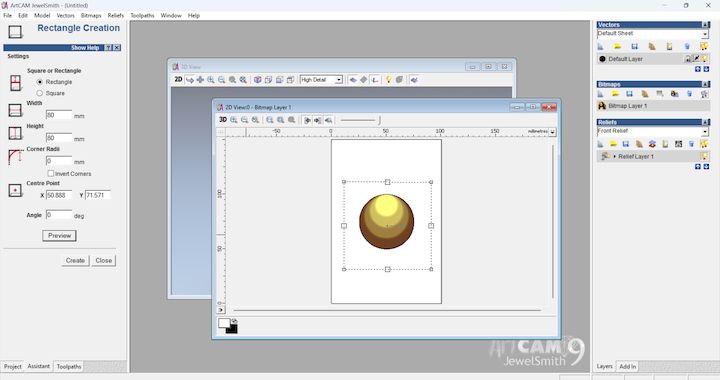Switch to 2D view from 3D View toolbar
The height and width of the screenshot is (380, 720).
(178, 79)
